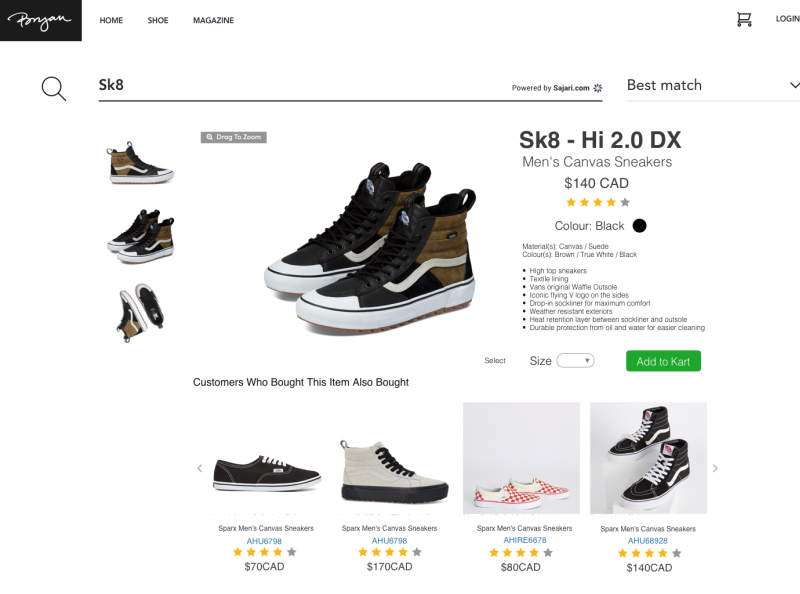Open the LOGIN link
Viewport: 800px width, 594px height.
tap(786, 18)
